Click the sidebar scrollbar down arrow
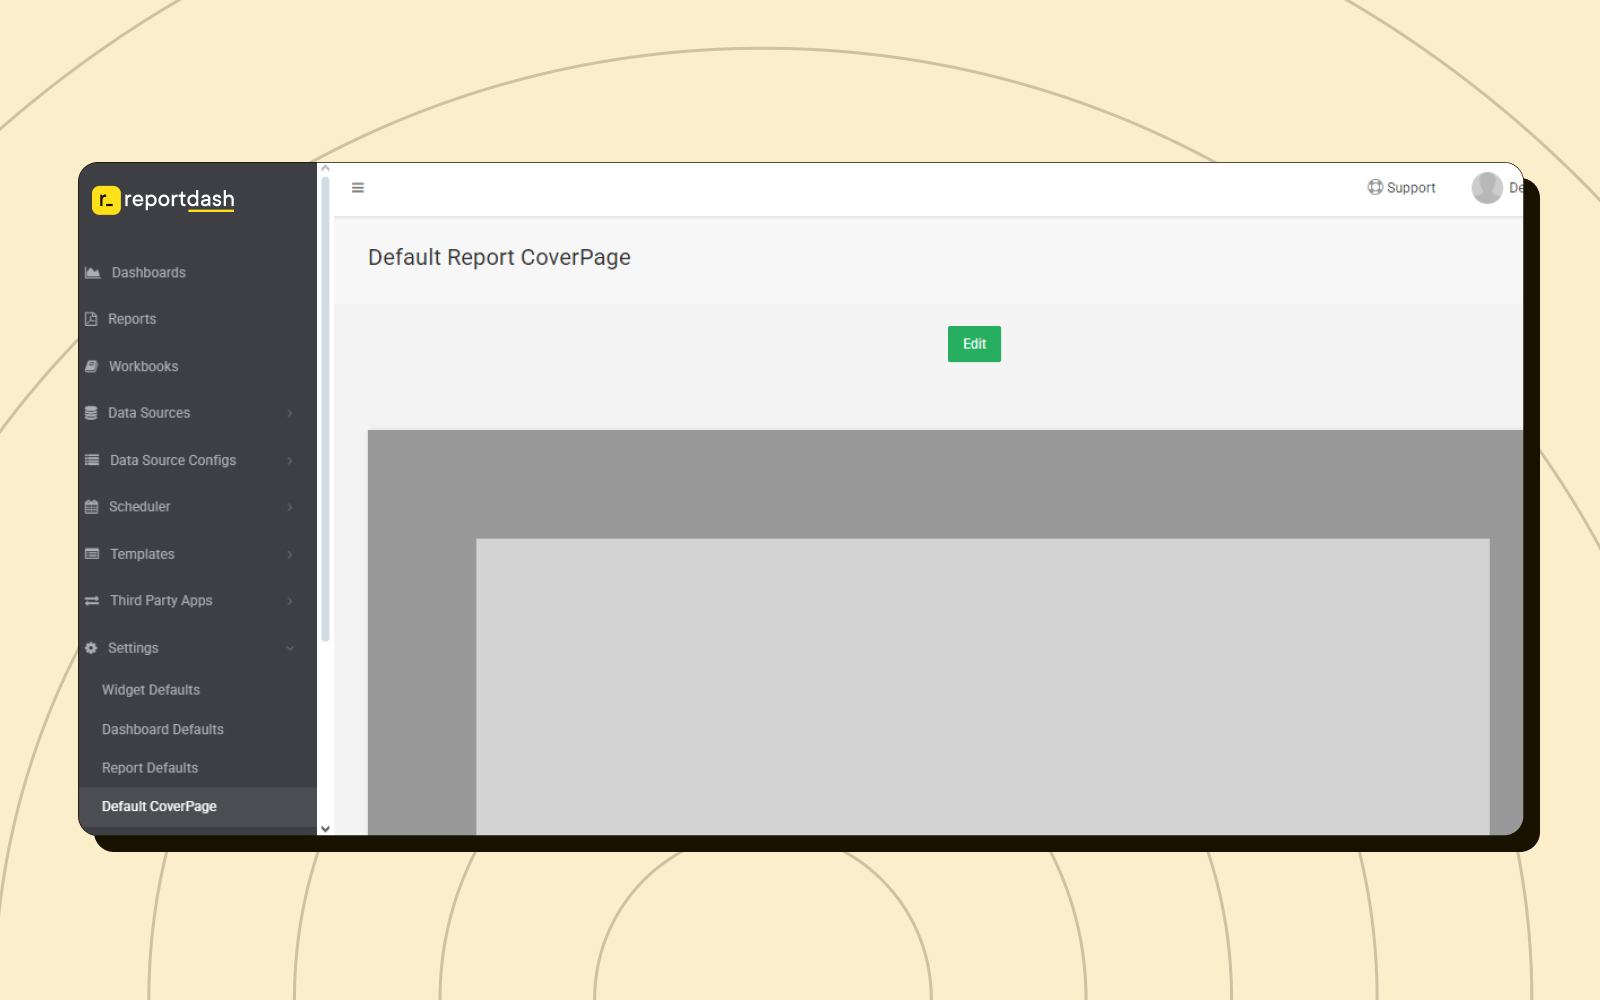Image resolution: width=1600 pixels, height=1000 pixels. tap(325, 829)
